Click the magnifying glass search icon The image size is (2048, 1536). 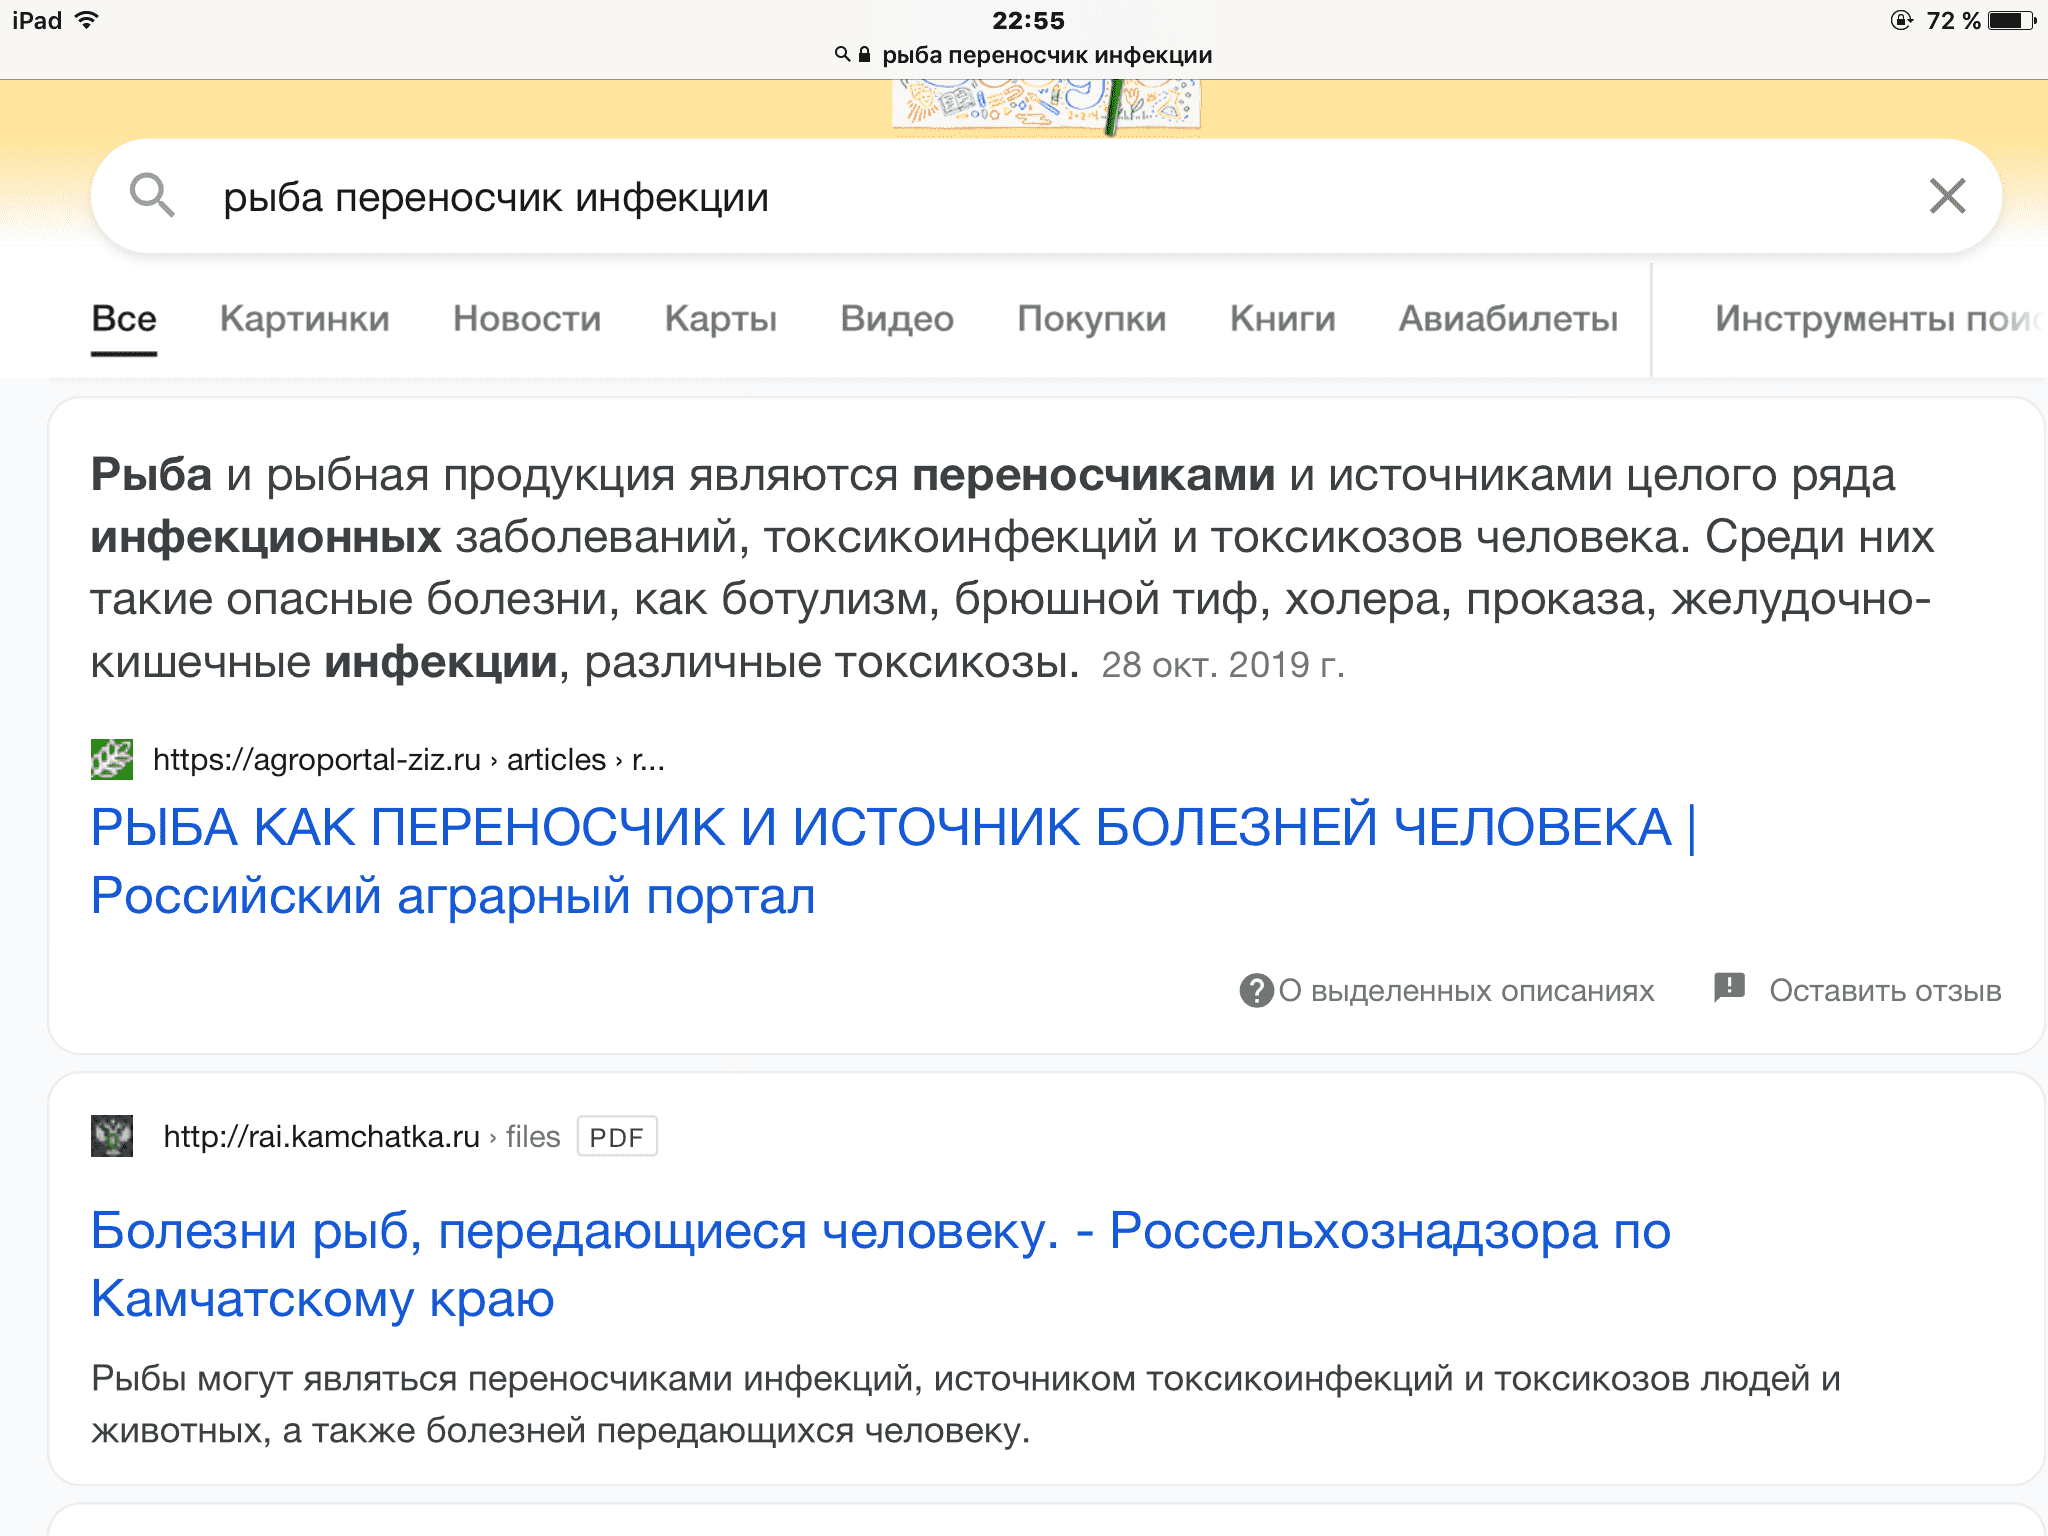152,195
